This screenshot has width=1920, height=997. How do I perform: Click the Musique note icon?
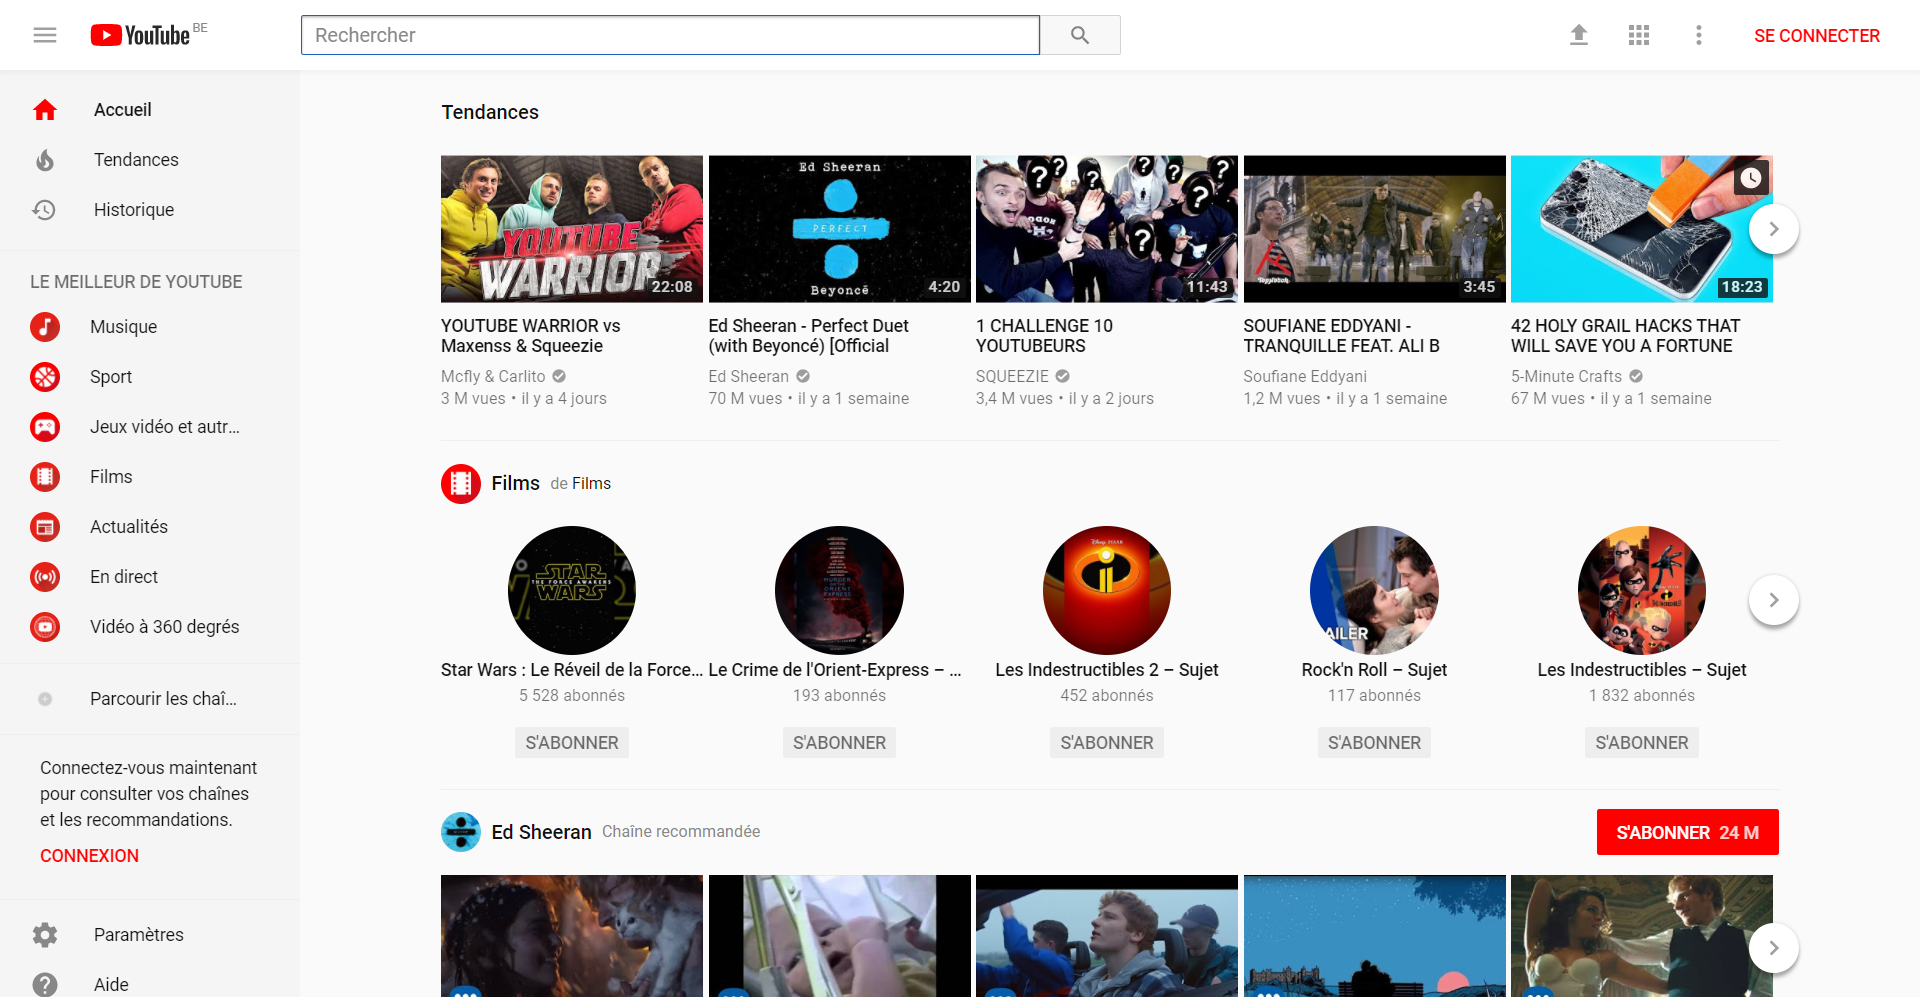(45, 327)
